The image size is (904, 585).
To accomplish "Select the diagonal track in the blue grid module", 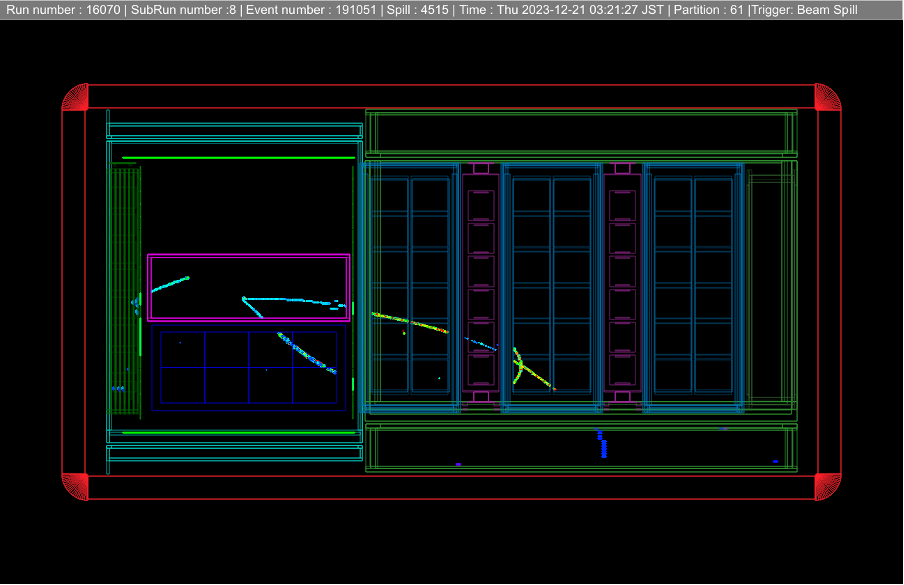I will [x=307, y=353].
